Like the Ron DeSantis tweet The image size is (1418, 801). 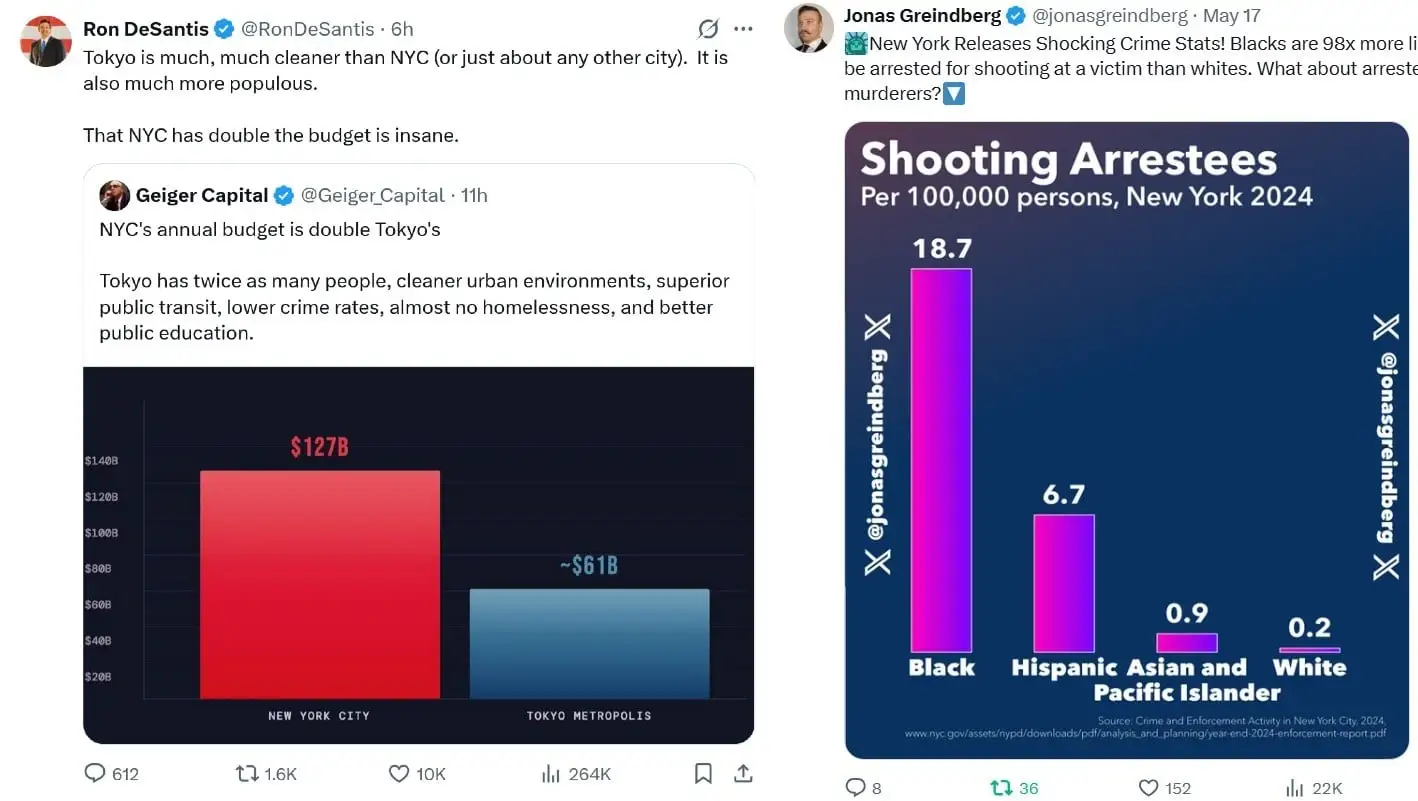click(399, 773)
